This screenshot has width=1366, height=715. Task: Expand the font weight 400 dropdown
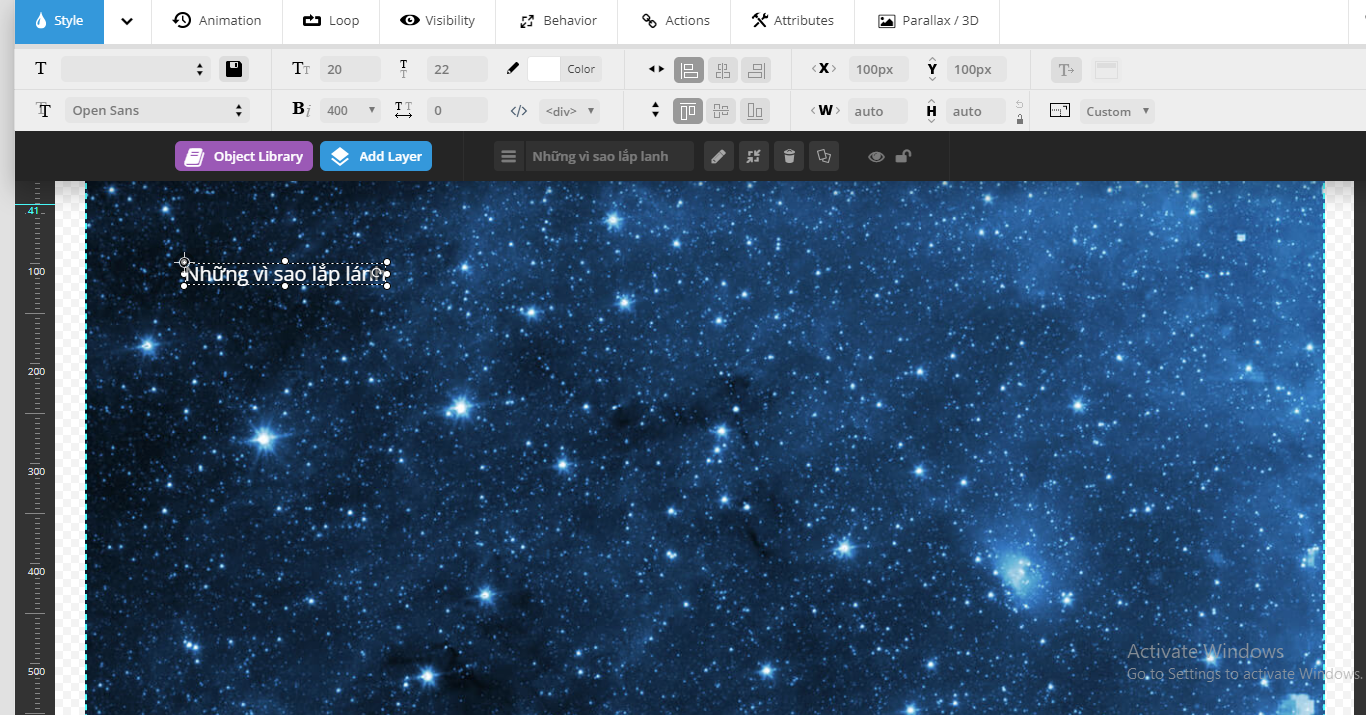pos(351,111)
